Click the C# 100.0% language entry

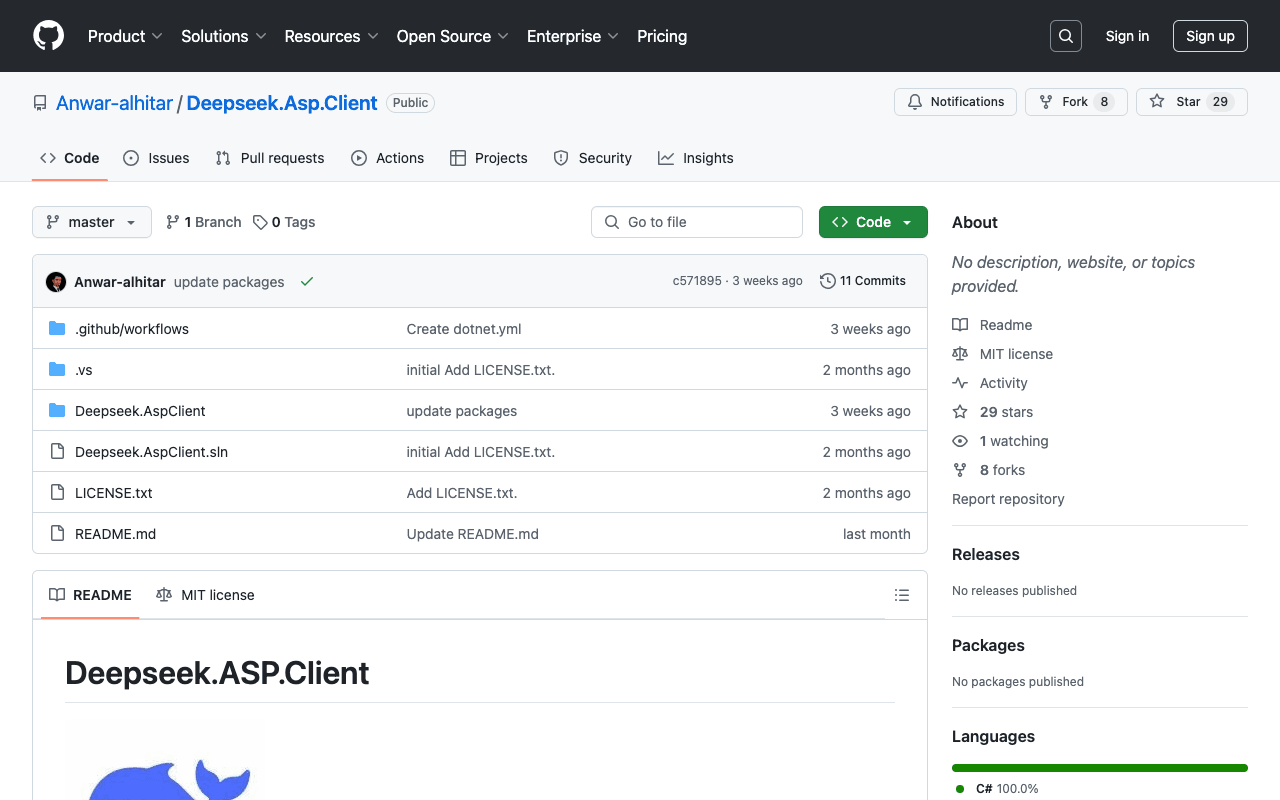[x=997, y=789]
